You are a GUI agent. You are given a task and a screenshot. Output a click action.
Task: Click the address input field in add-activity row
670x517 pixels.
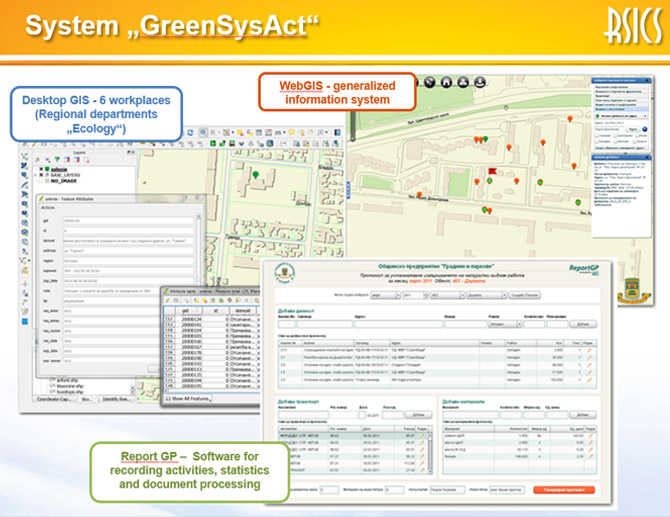399,324
